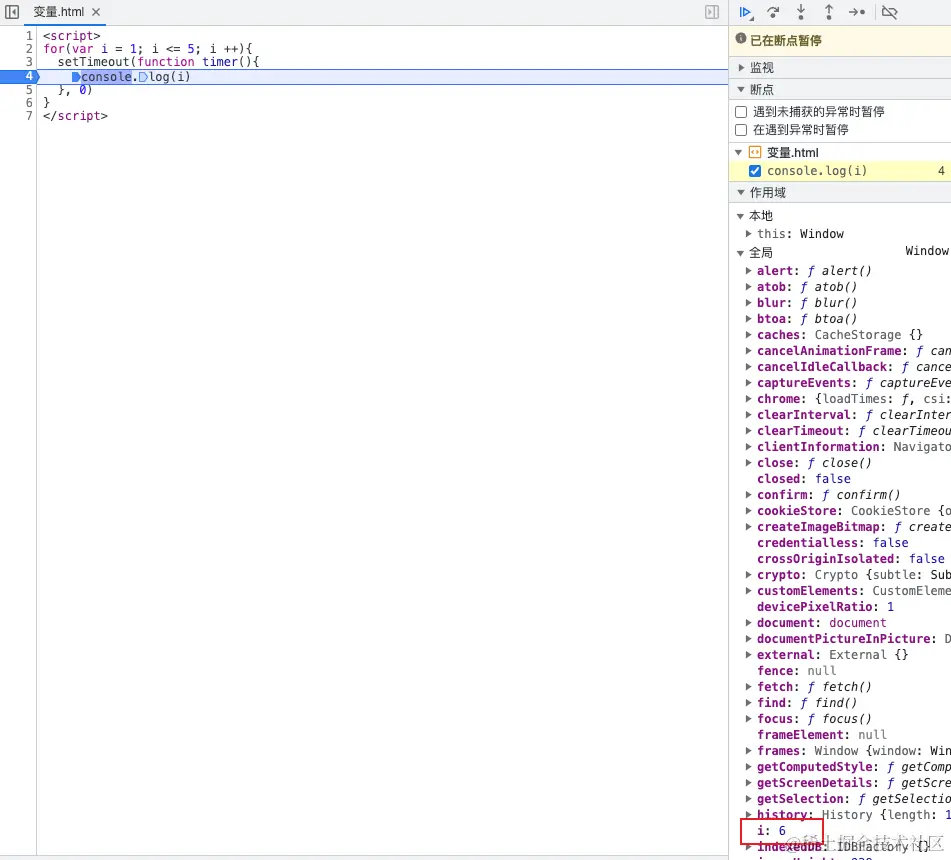Close the 变量.html tab
The width and height of the screenshot is (951, 860).
[96, 12]
